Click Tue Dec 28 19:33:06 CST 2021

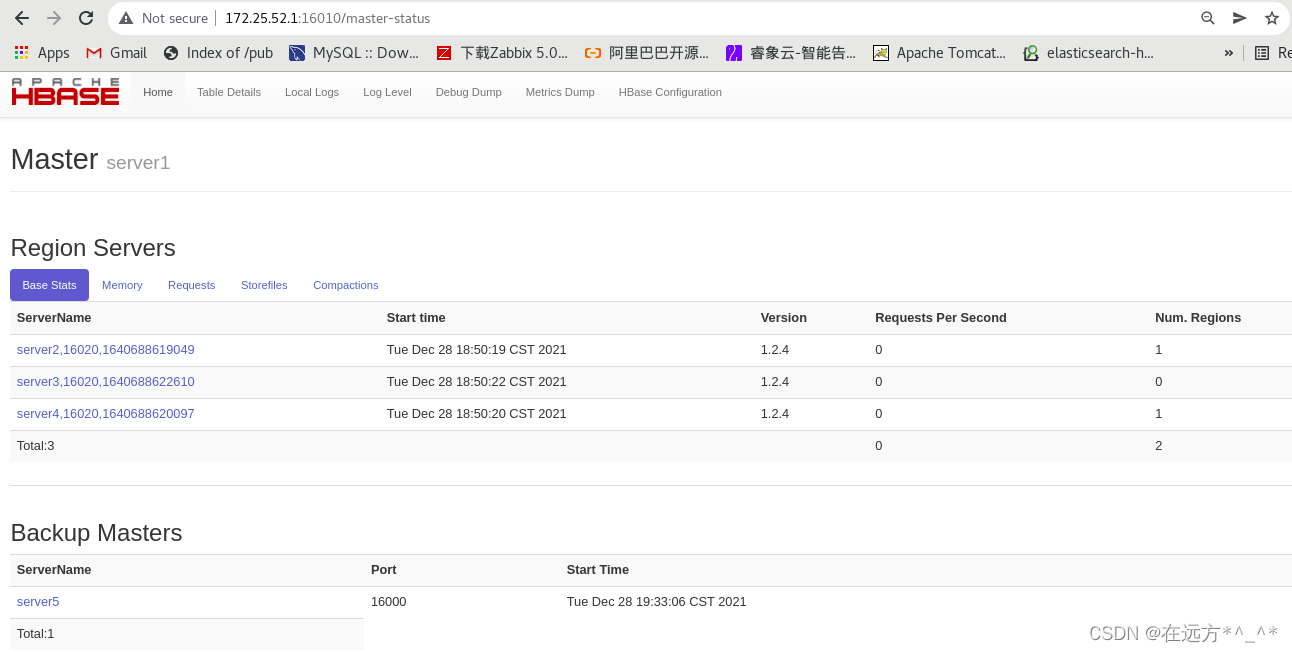657,602
